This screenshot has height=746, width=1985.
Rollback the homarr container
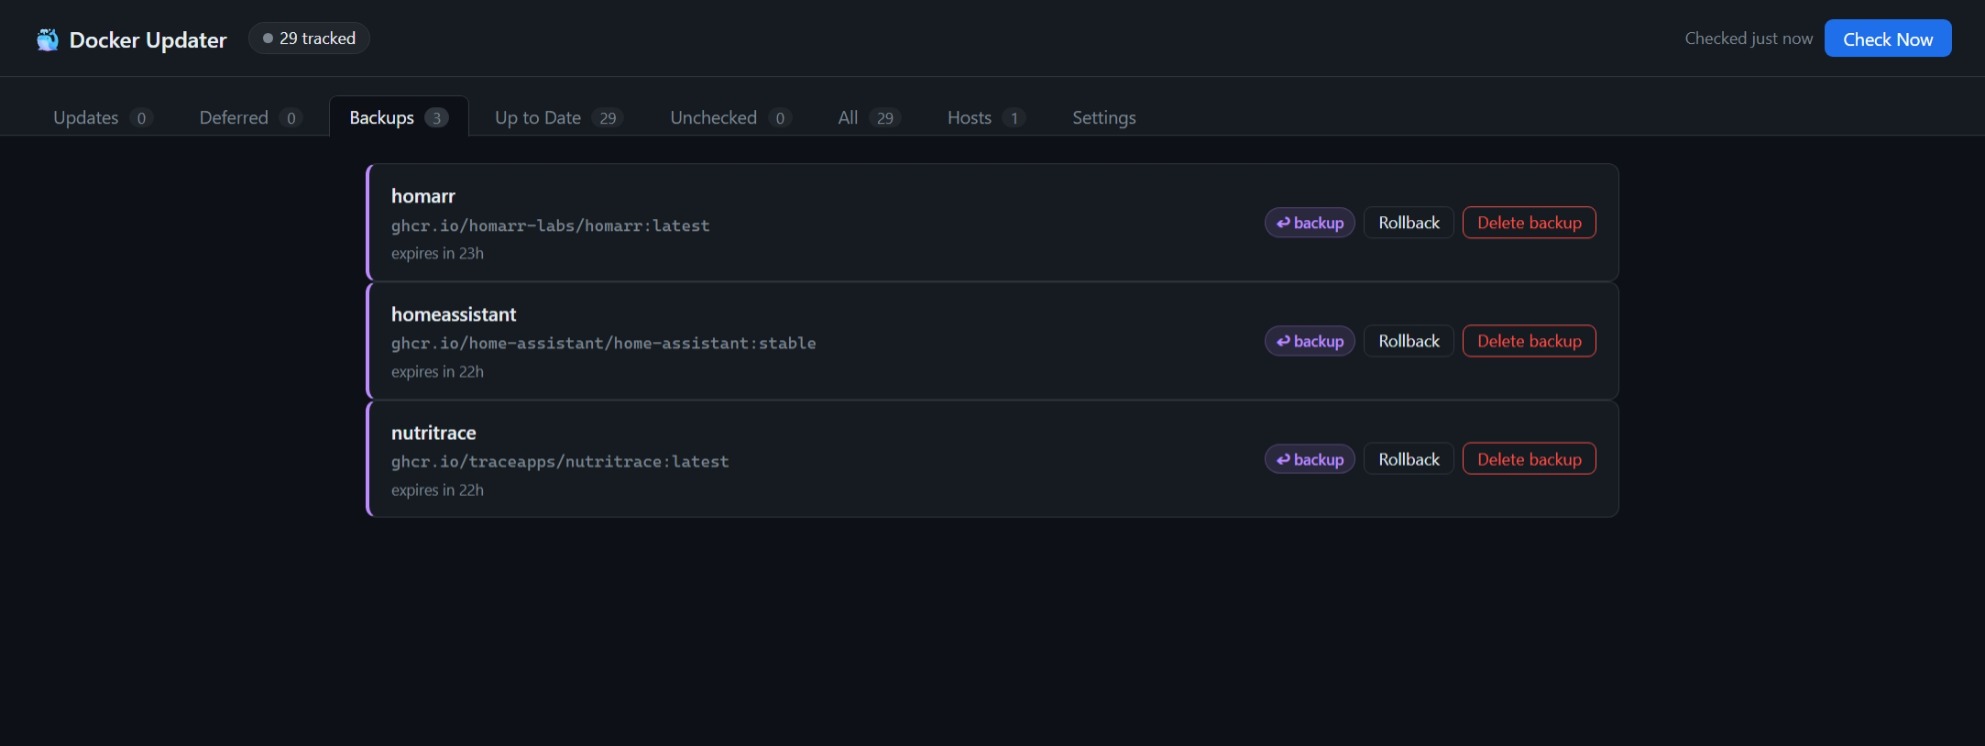(x=1408, y=223)
